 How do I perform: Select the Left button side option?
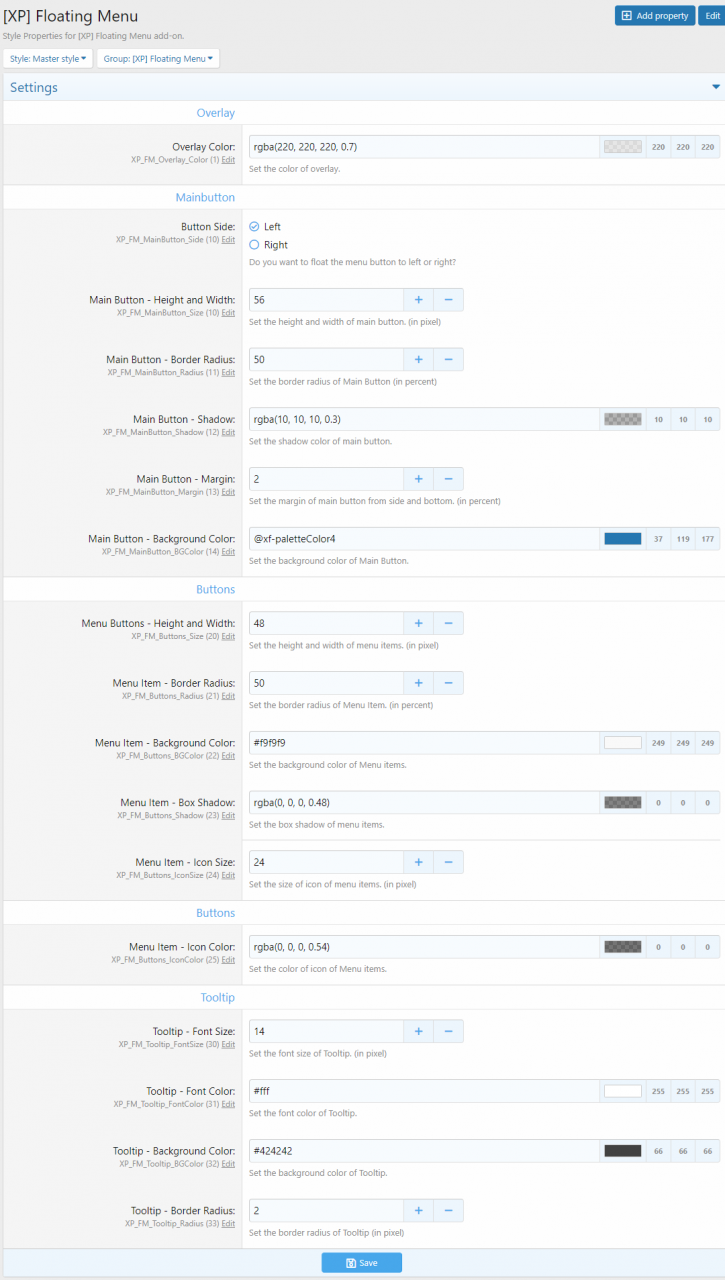pos(254,227)
